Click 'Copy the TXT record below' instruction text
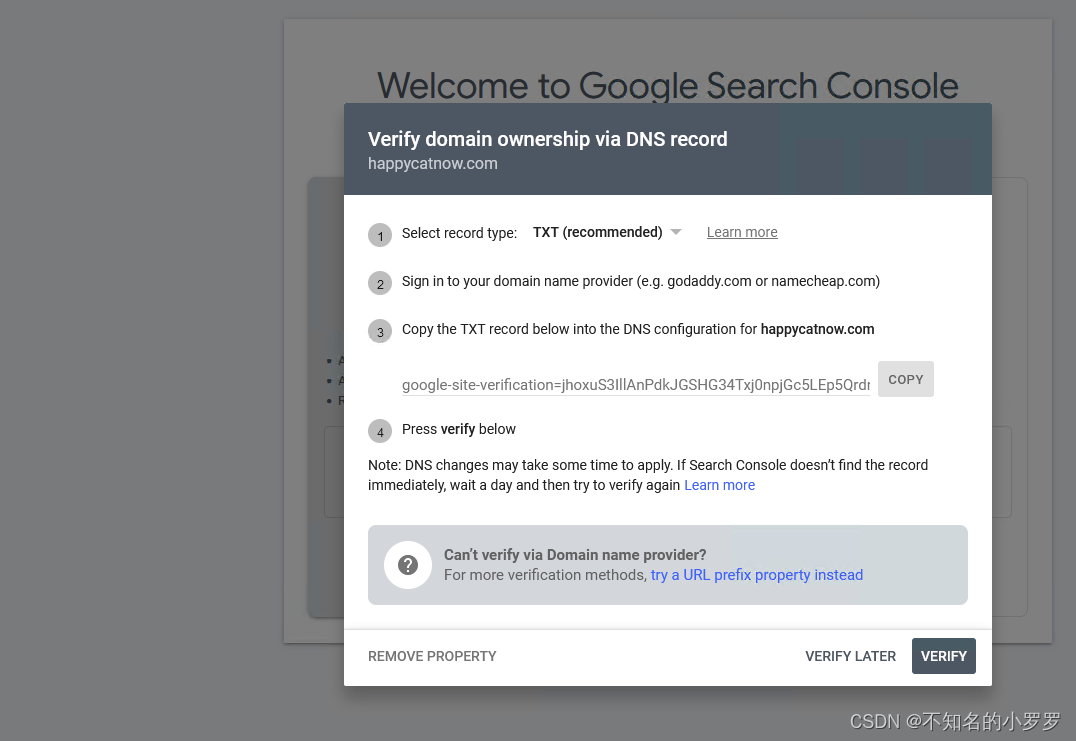 pyautogui.click(x=638, y=329)
